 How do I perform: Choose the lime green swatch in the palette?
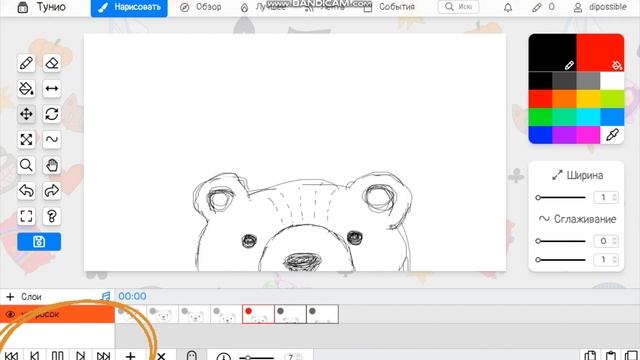pyautogui.click(x=612, y=99)
